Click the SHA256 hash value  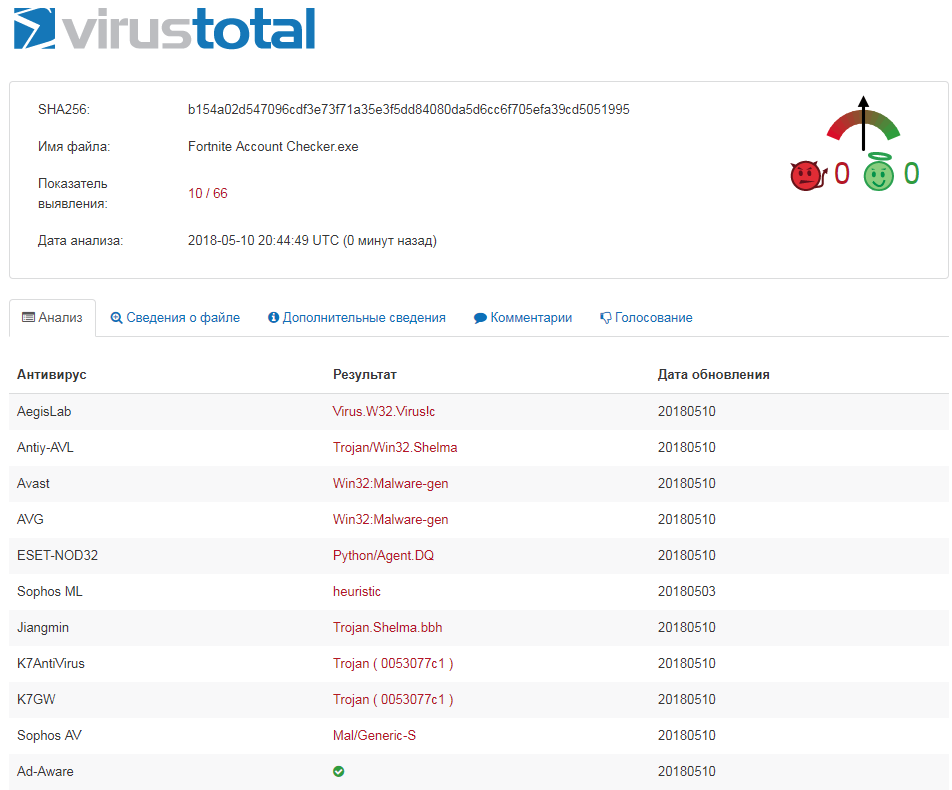(x=409, y=109)
